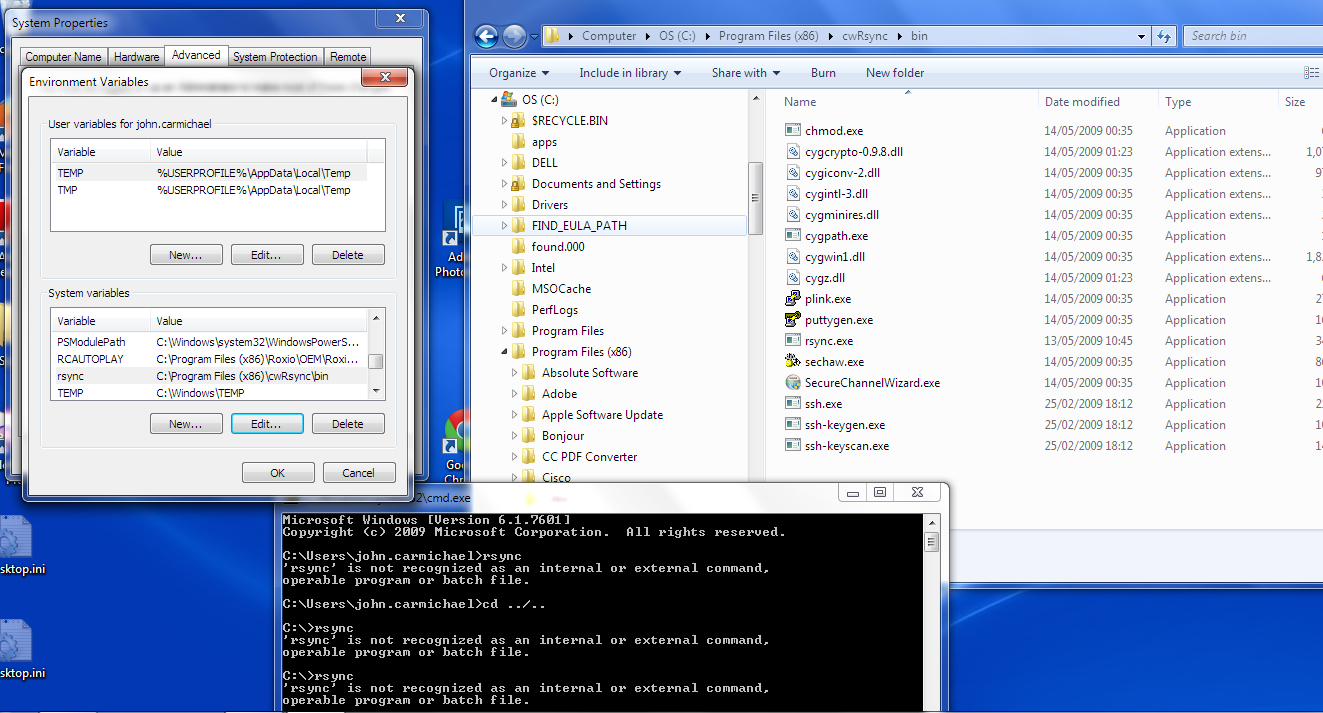
Task: Select the OS (C:) drive icon in tree
Action: pos(509,100)
